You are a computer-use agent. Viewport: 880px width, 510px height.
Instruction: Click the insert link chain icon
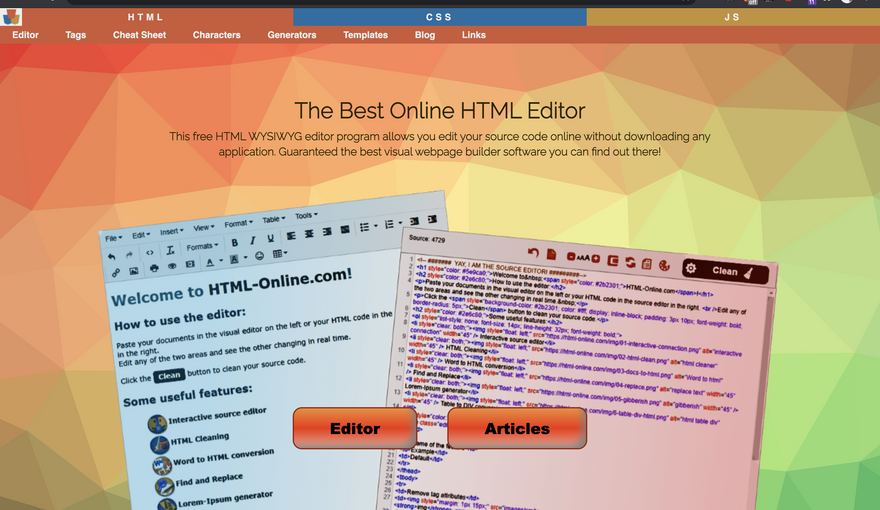115,272
